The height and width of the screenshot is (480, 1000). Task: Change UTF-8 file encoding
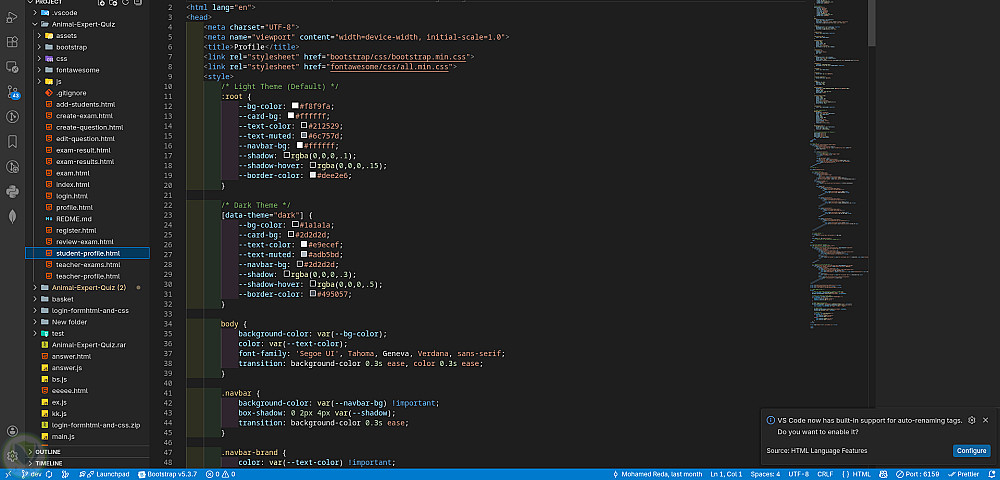click(798, 474)
